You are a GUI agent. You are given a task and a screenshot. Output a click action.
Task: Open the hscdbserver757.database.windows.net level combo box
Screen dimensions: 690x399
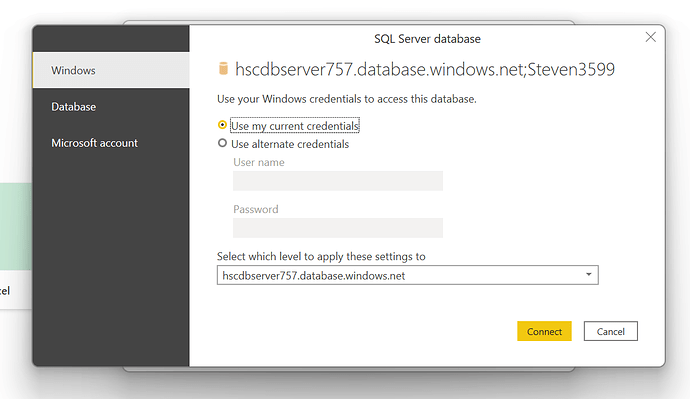point(407,275)
